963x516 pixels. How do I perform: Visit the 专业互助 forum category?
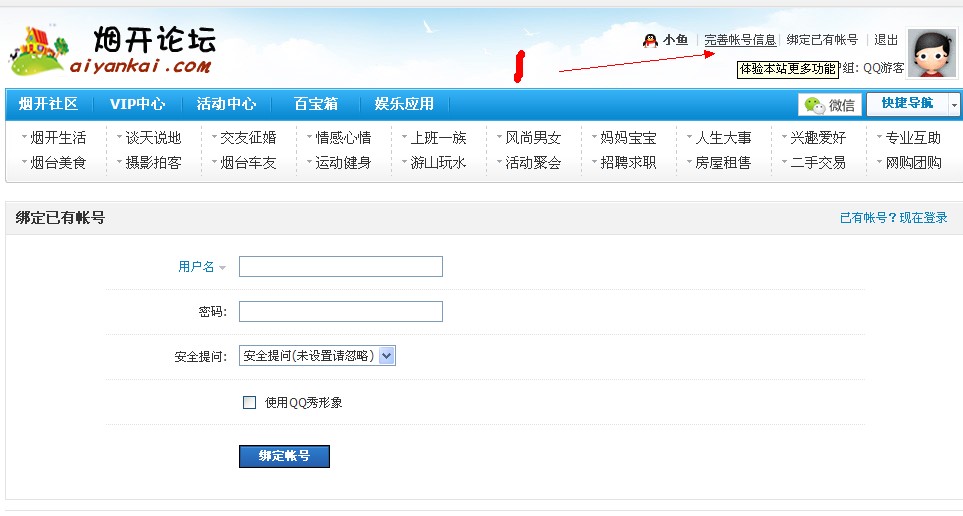tap(913, 138)
